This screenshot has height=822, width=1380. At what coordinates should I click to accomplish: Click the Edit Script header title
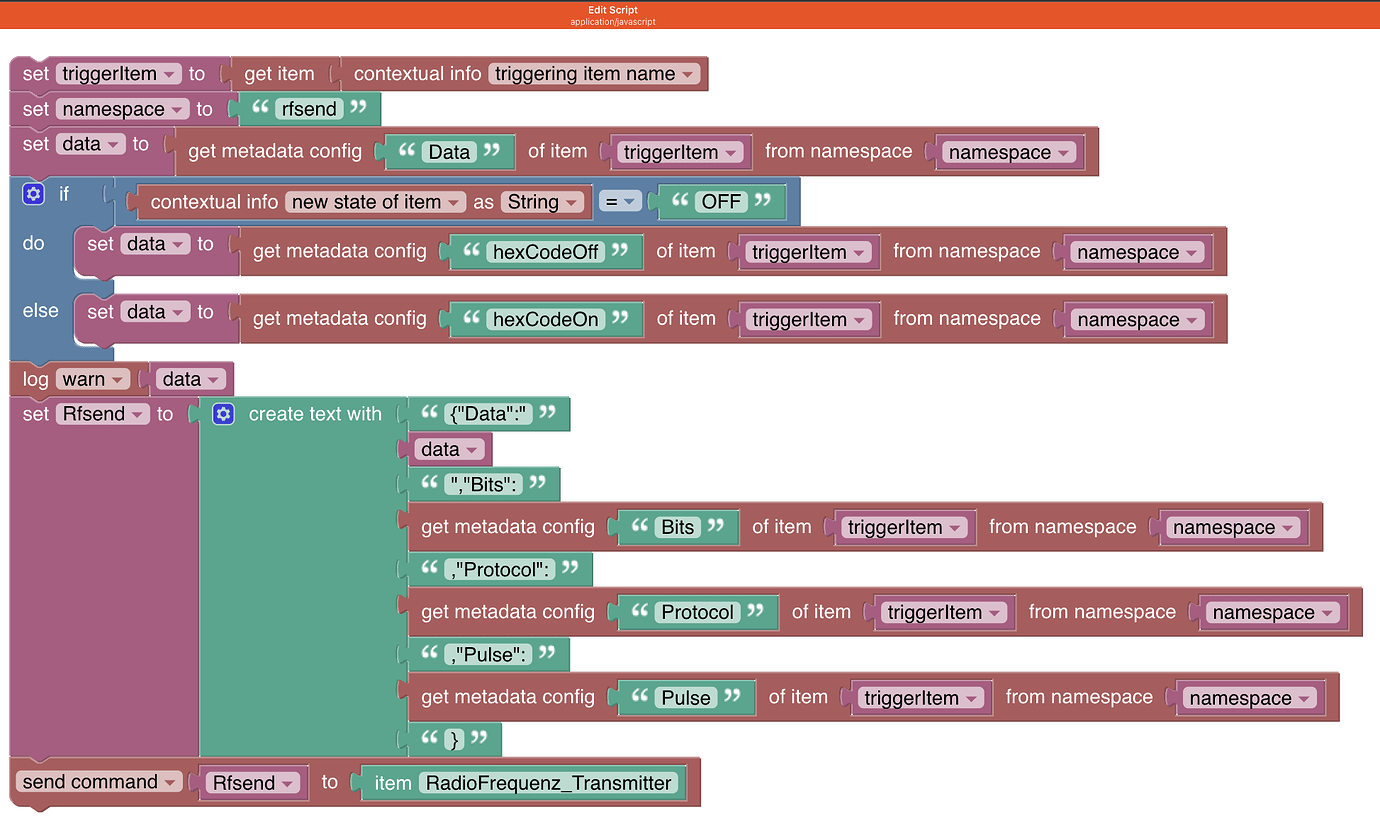612,9
